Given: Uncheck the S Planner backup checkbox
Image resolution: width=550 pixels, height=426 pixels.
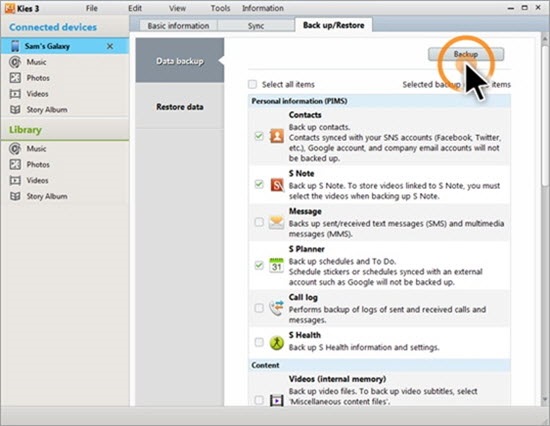Looking at the screenshot, I should pos(259,265).
